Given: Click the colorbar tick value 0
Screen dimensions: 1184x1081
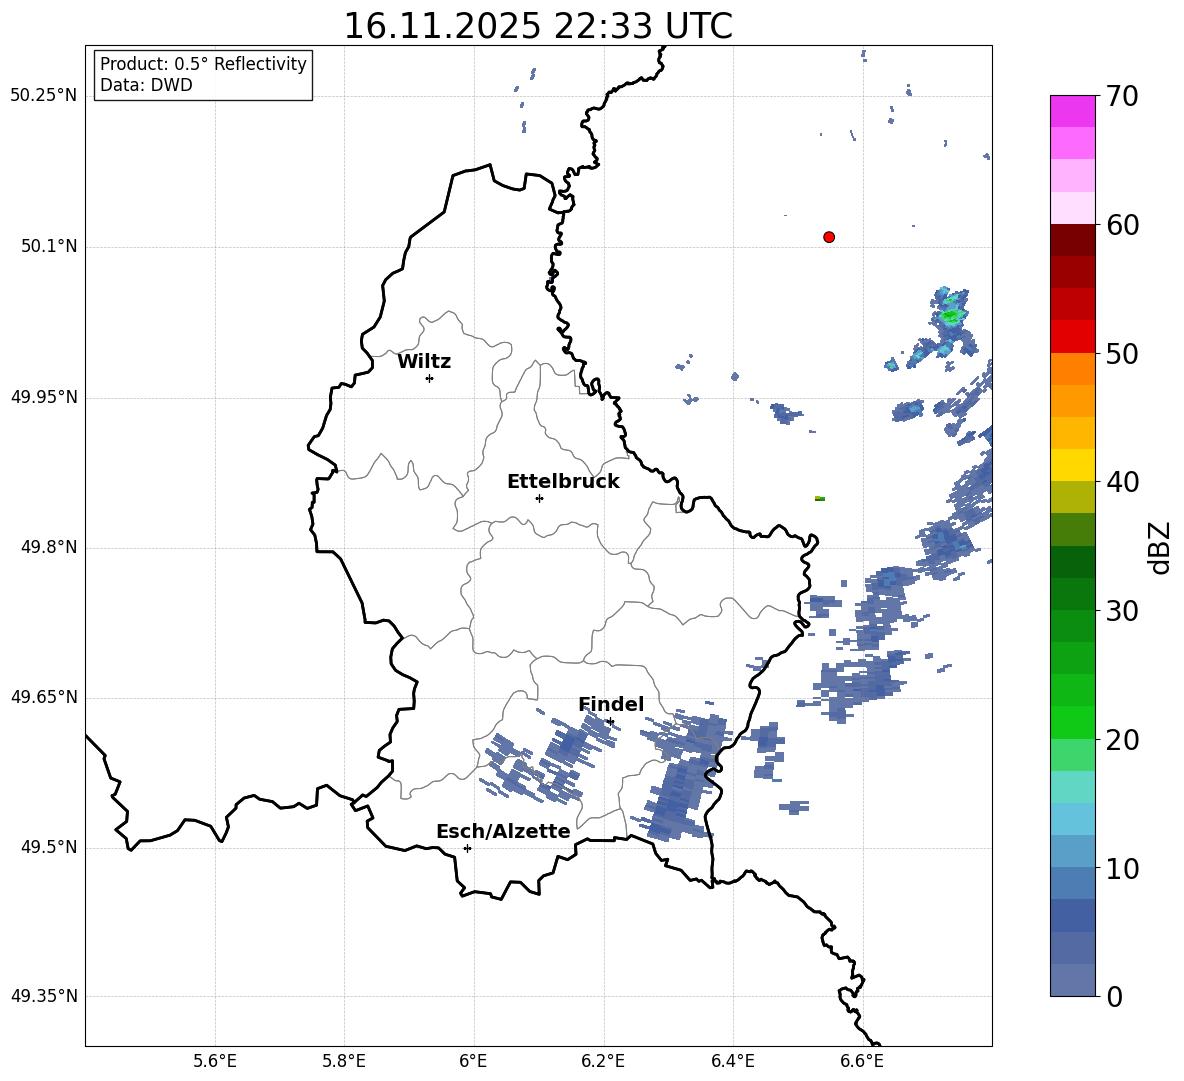Looking at the screenshot, I should tap(1114, 996).
